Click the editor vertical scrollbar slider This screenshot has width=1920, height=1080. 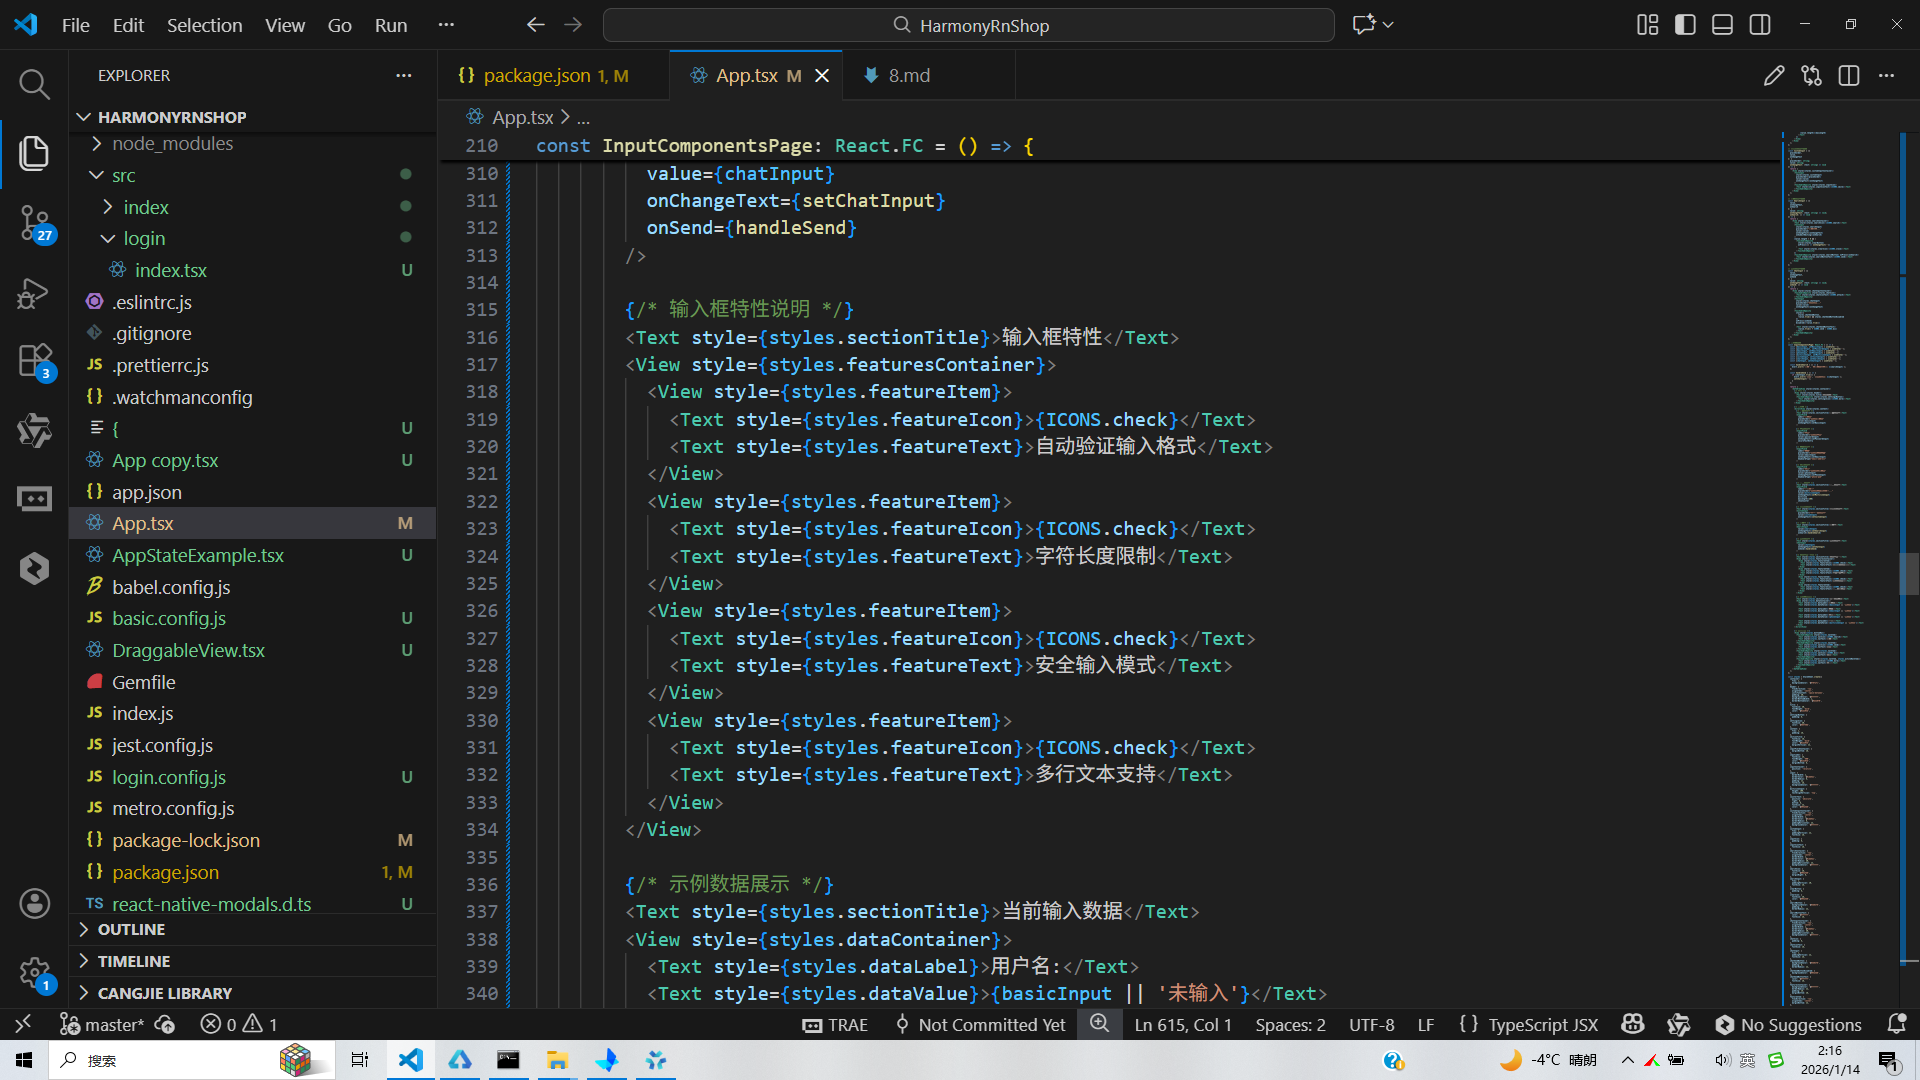point(1909,574)
